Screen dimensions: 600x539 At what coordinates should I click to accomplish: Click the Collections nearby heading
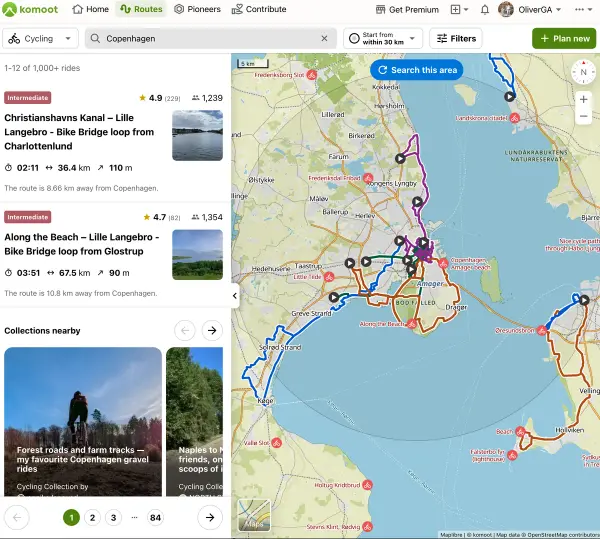42,331
